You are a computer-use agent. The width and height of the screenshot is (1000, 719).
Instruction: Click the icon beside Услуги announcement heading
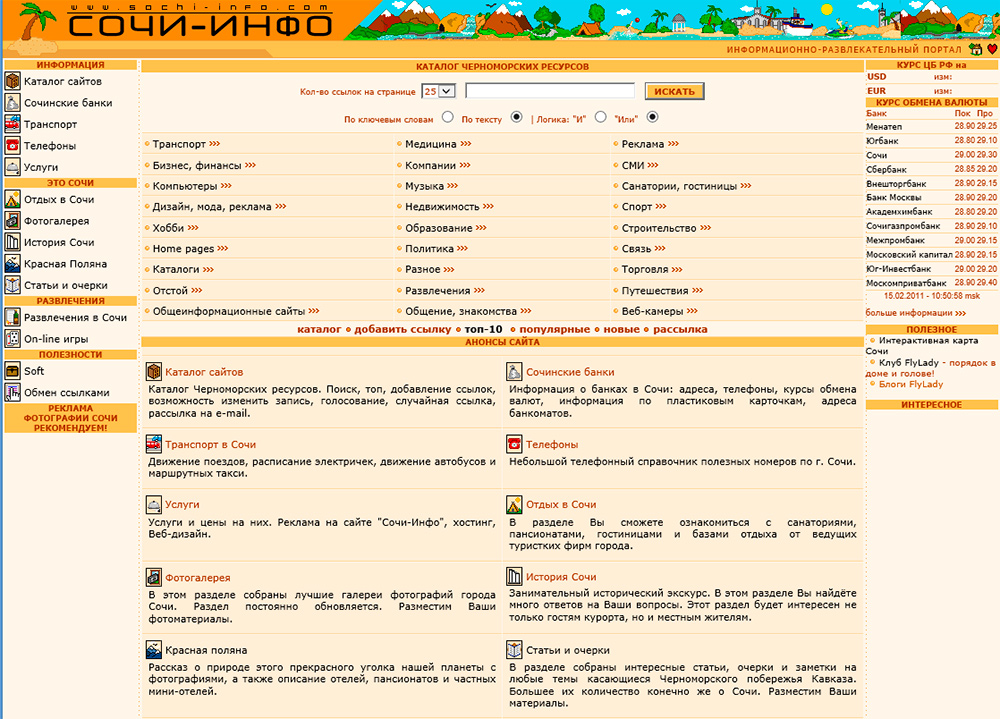pos(154,505)
